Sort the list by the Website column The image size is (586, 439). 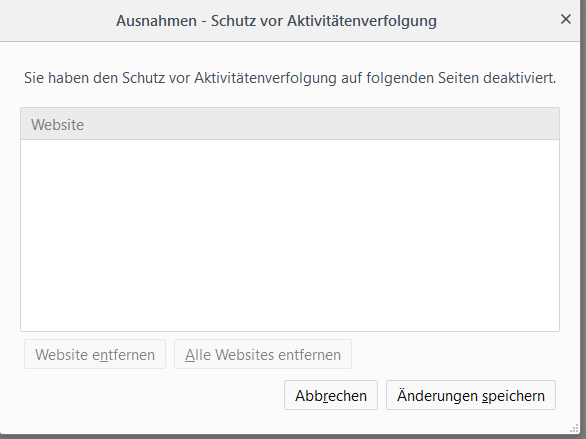pyautogui.click(x=290, y=124)
